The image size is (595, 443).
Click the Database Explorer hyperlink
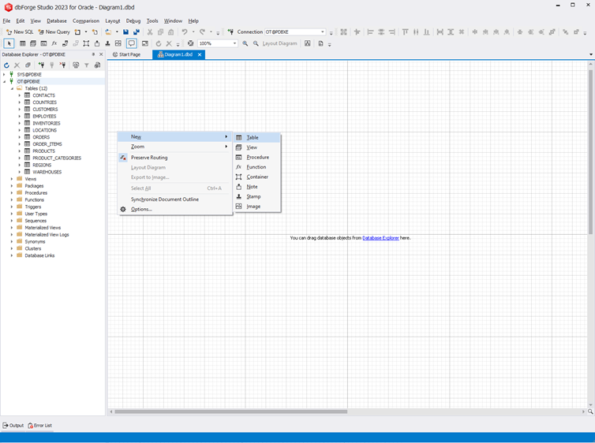tap(381, 238)
